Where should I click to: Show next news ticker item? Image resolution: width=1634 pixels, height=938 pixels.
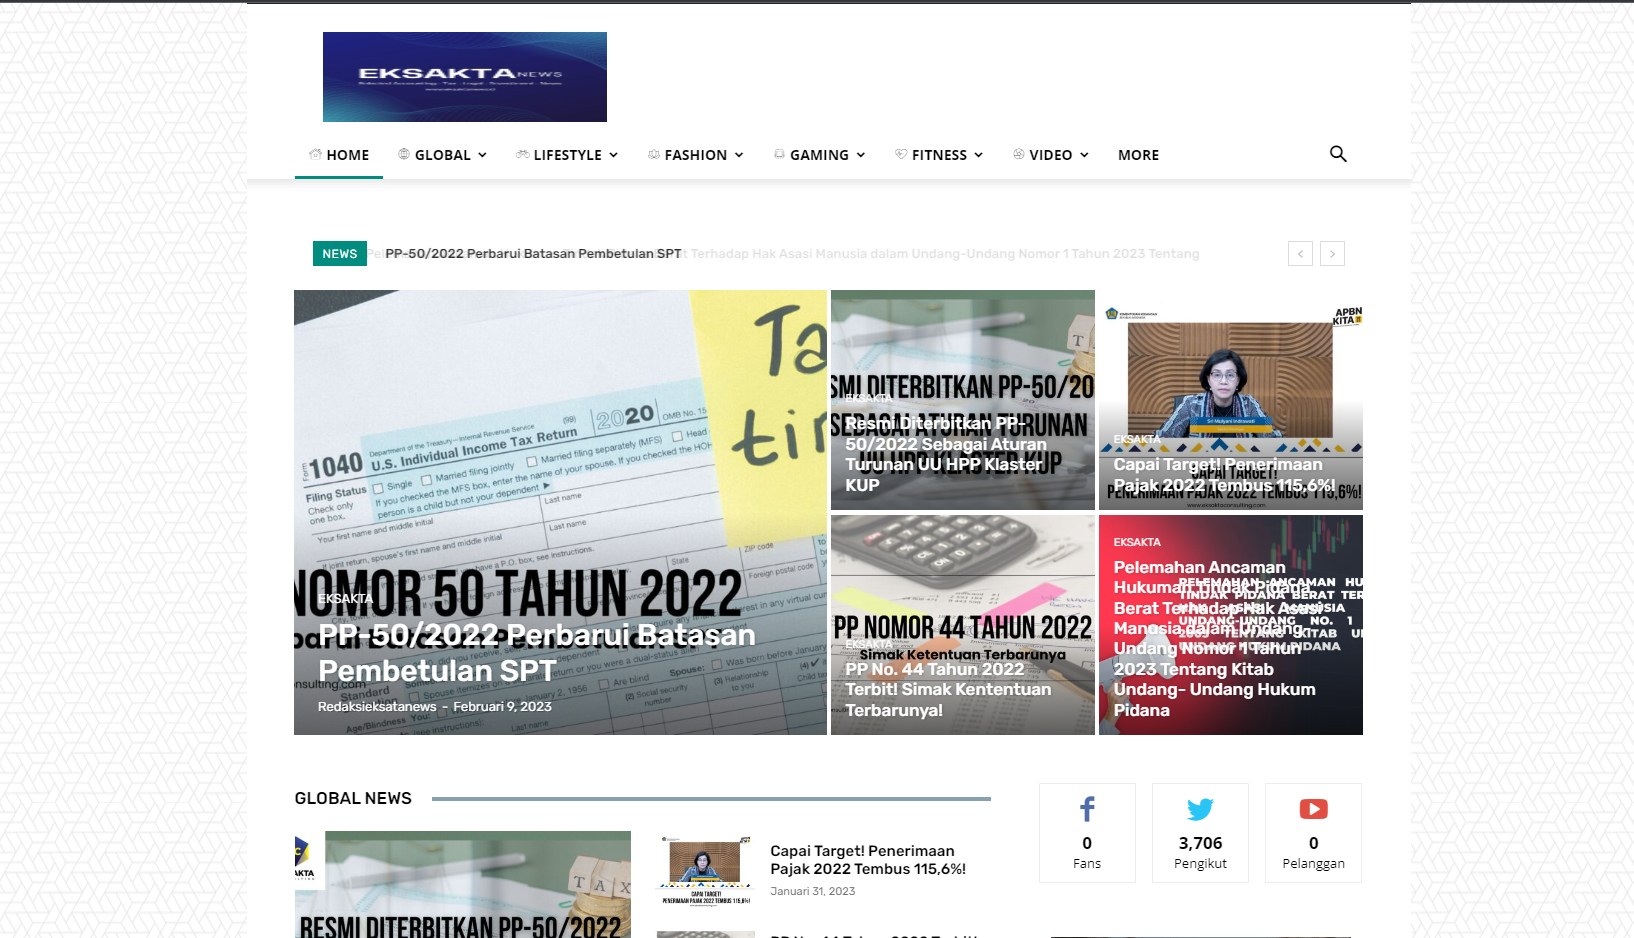[1332, 254]
